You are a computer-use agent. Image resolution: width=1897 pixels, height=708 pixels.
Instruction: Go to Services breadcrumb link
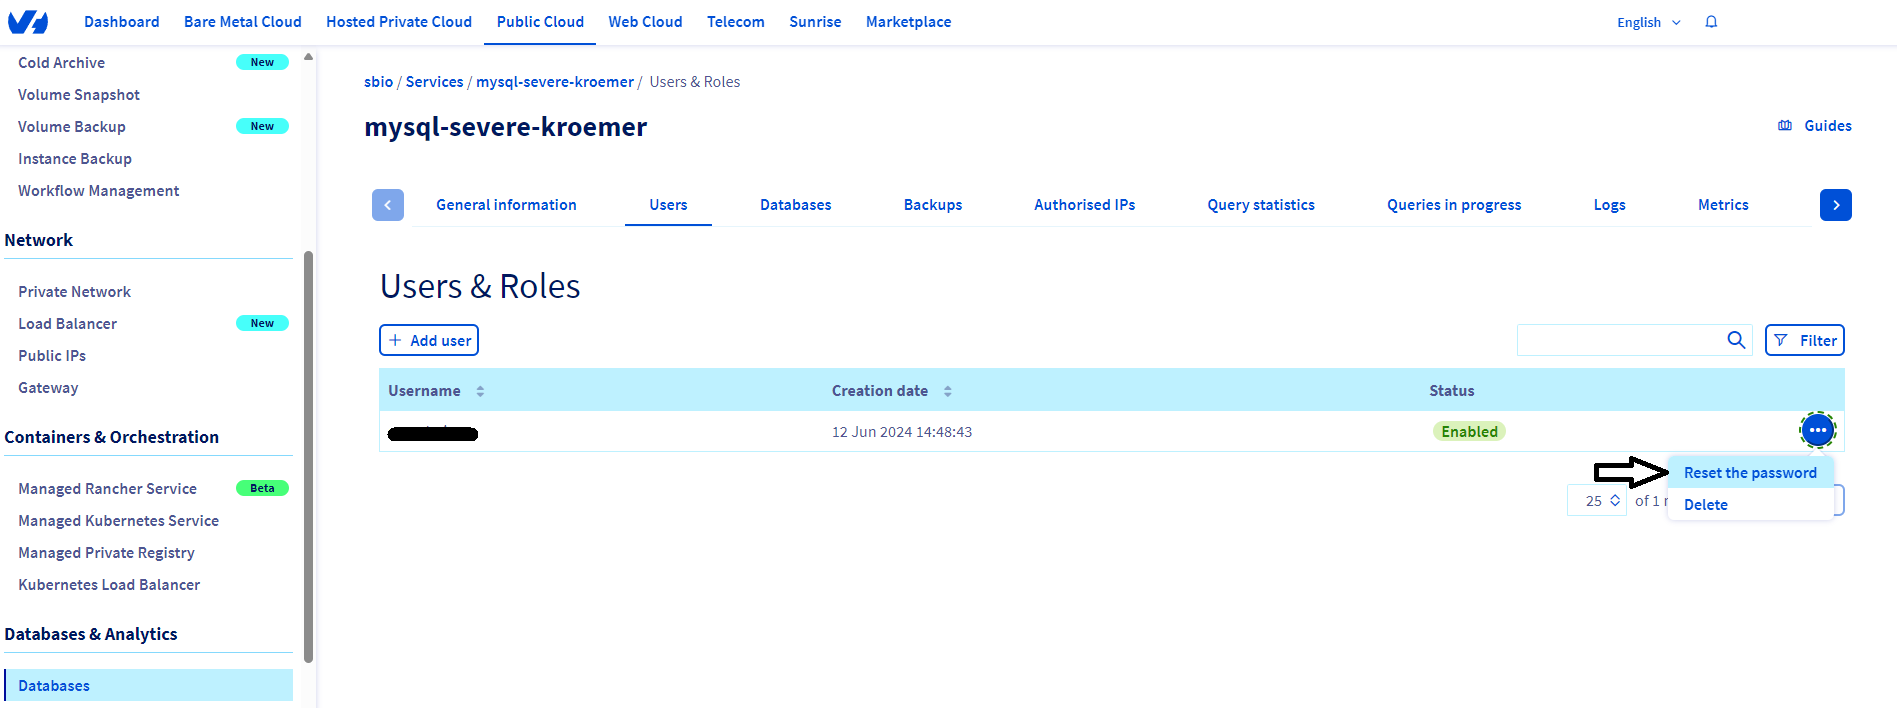[x=434, y=82]
